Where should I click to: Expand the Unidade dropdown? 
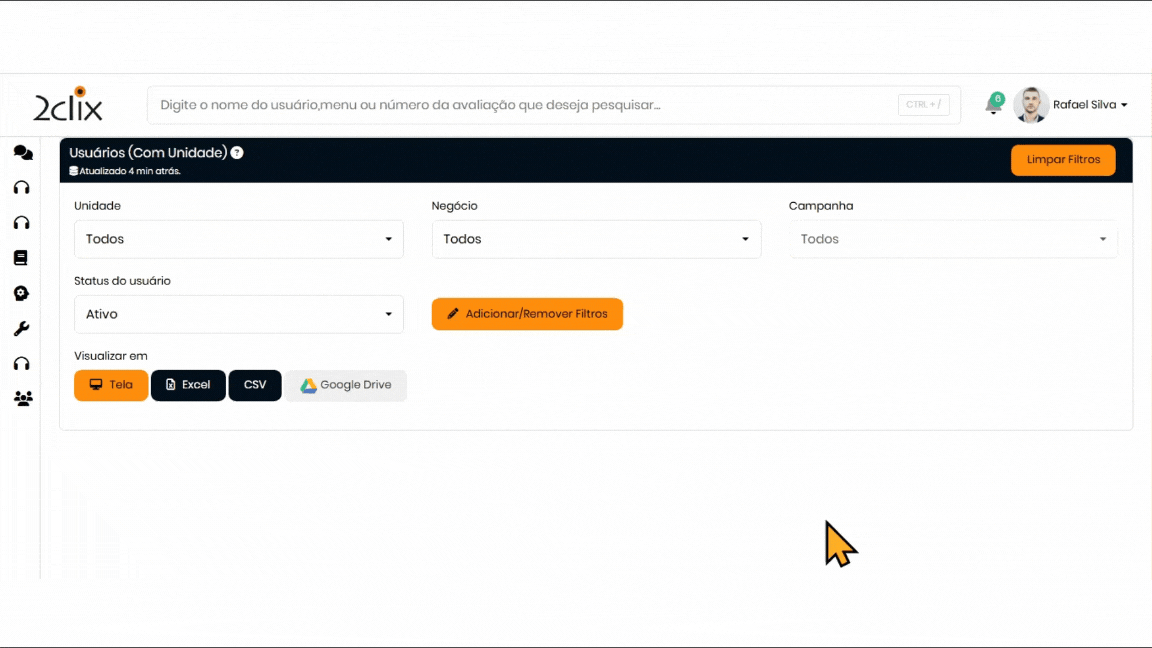point(238,239)
